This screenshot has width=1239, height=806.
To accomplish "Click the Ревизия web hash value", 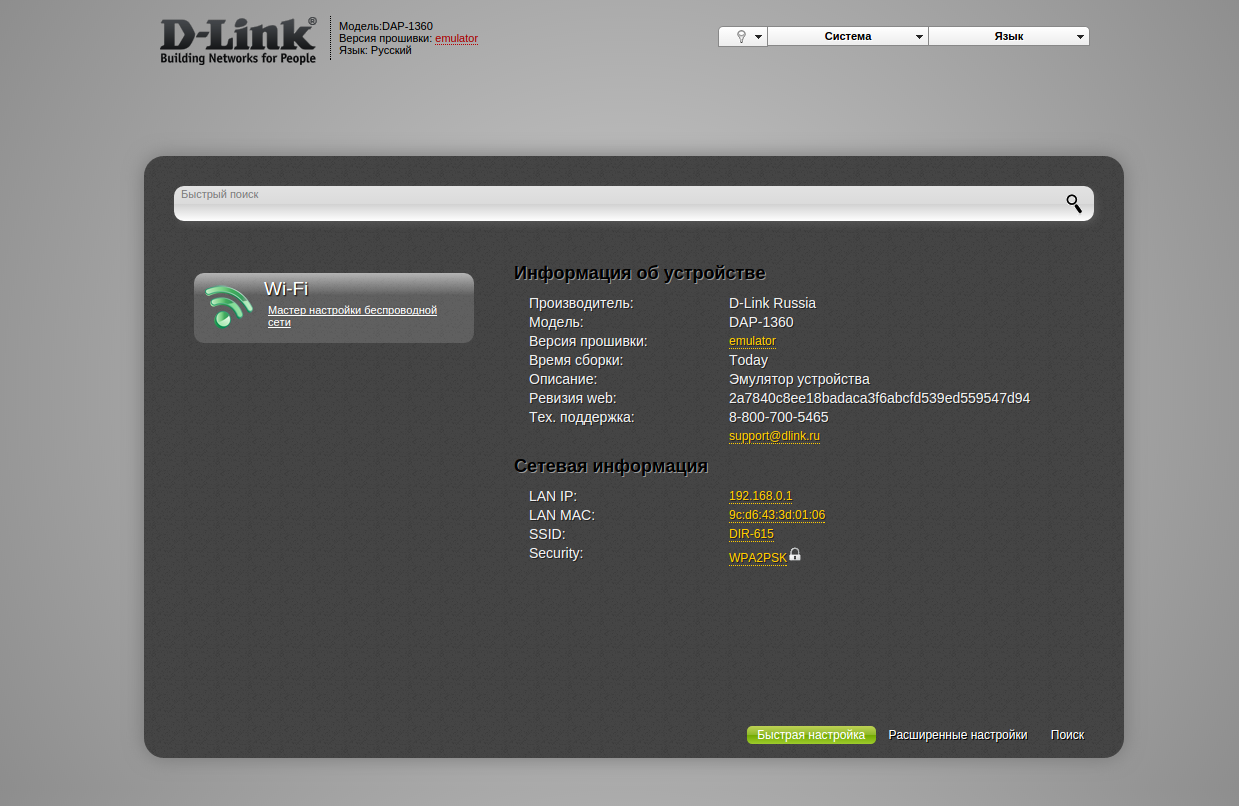I will pyautogui.click(x=879, y=398).
